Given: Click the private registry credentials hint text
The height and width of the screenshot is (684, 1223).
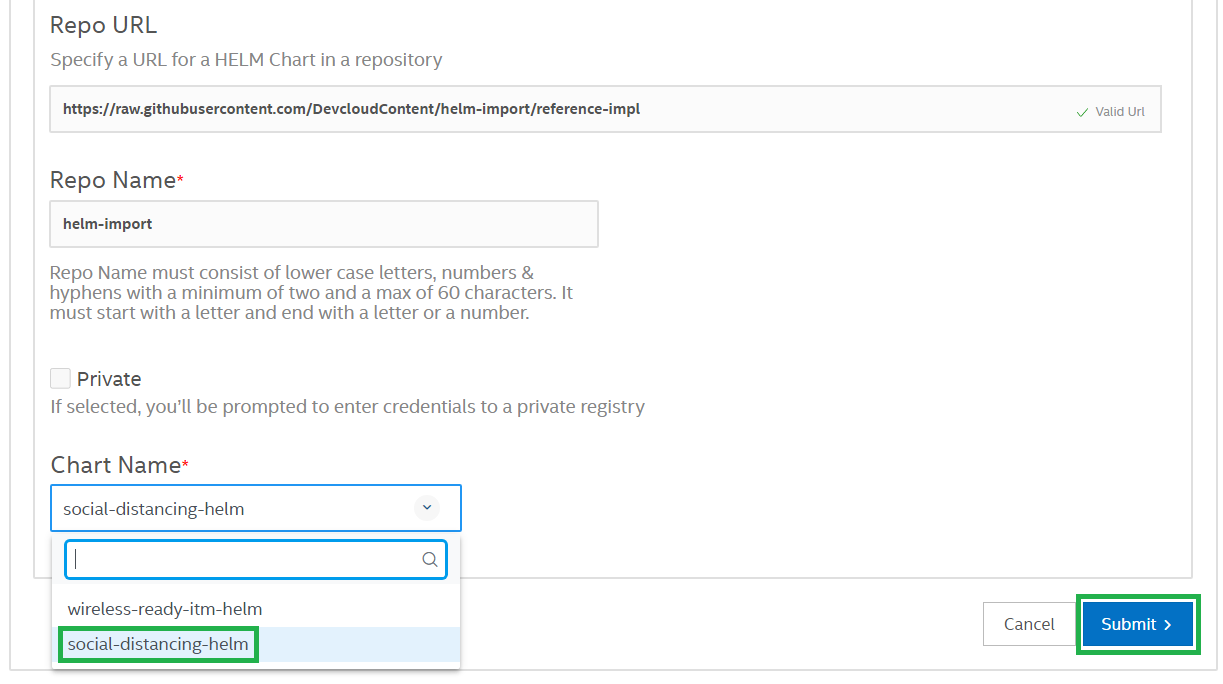Looking at the screenshot, I should point(347,407).
